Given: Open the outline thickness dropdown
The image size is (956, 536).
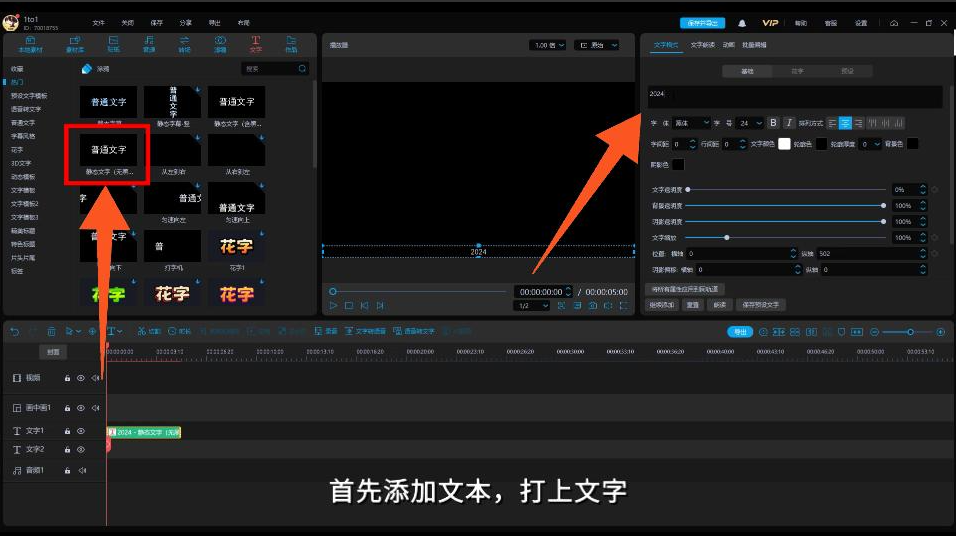Looking at the screenshot, I should (870, 145).
